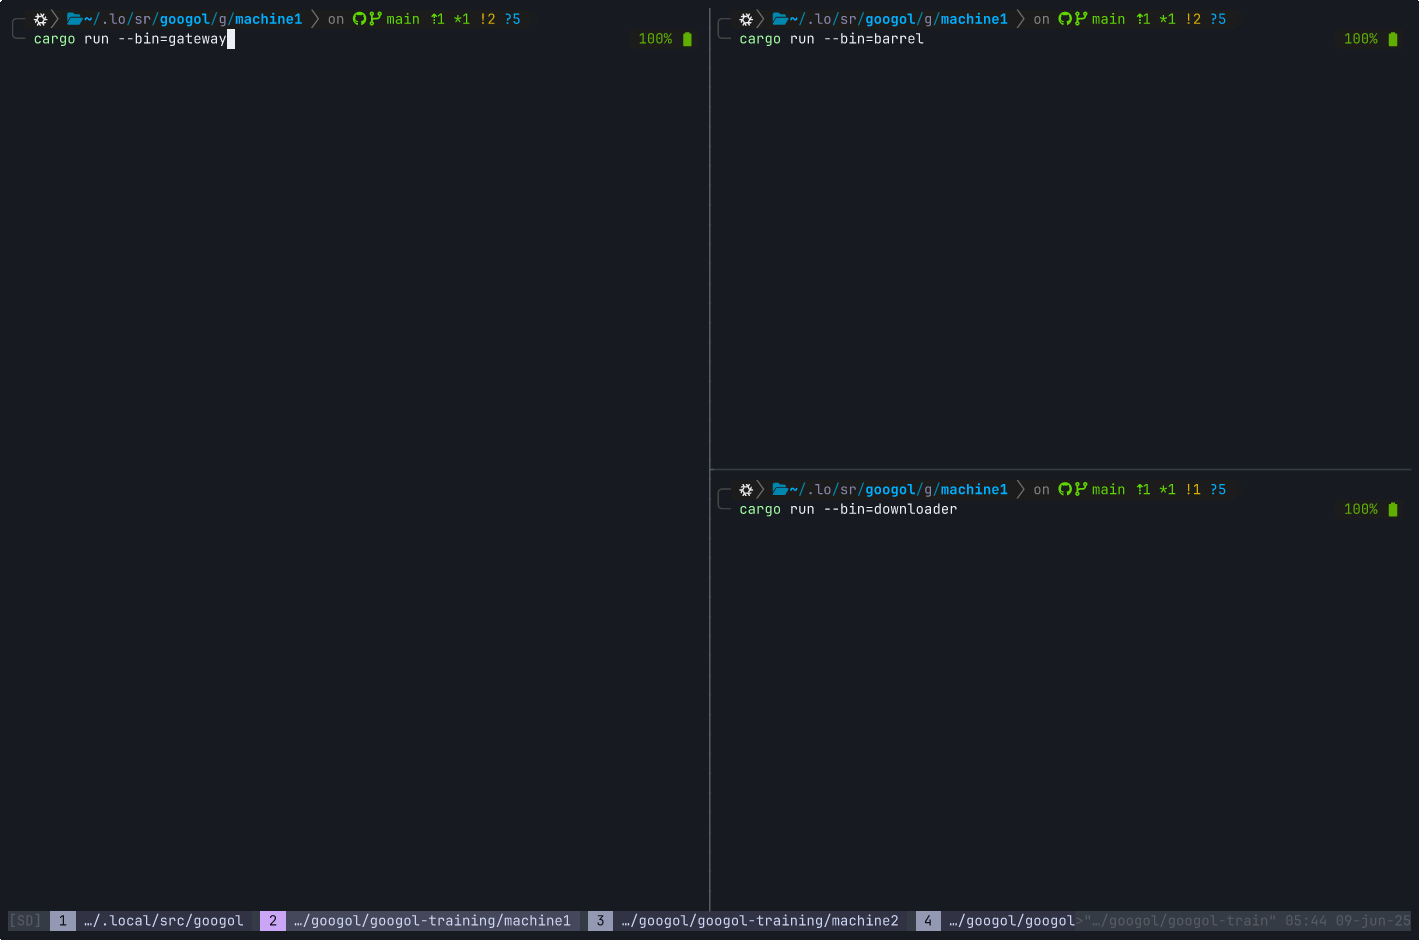Click the folder icon in the downloader pane prompt
1419x940 pixels.
point(780,489)
